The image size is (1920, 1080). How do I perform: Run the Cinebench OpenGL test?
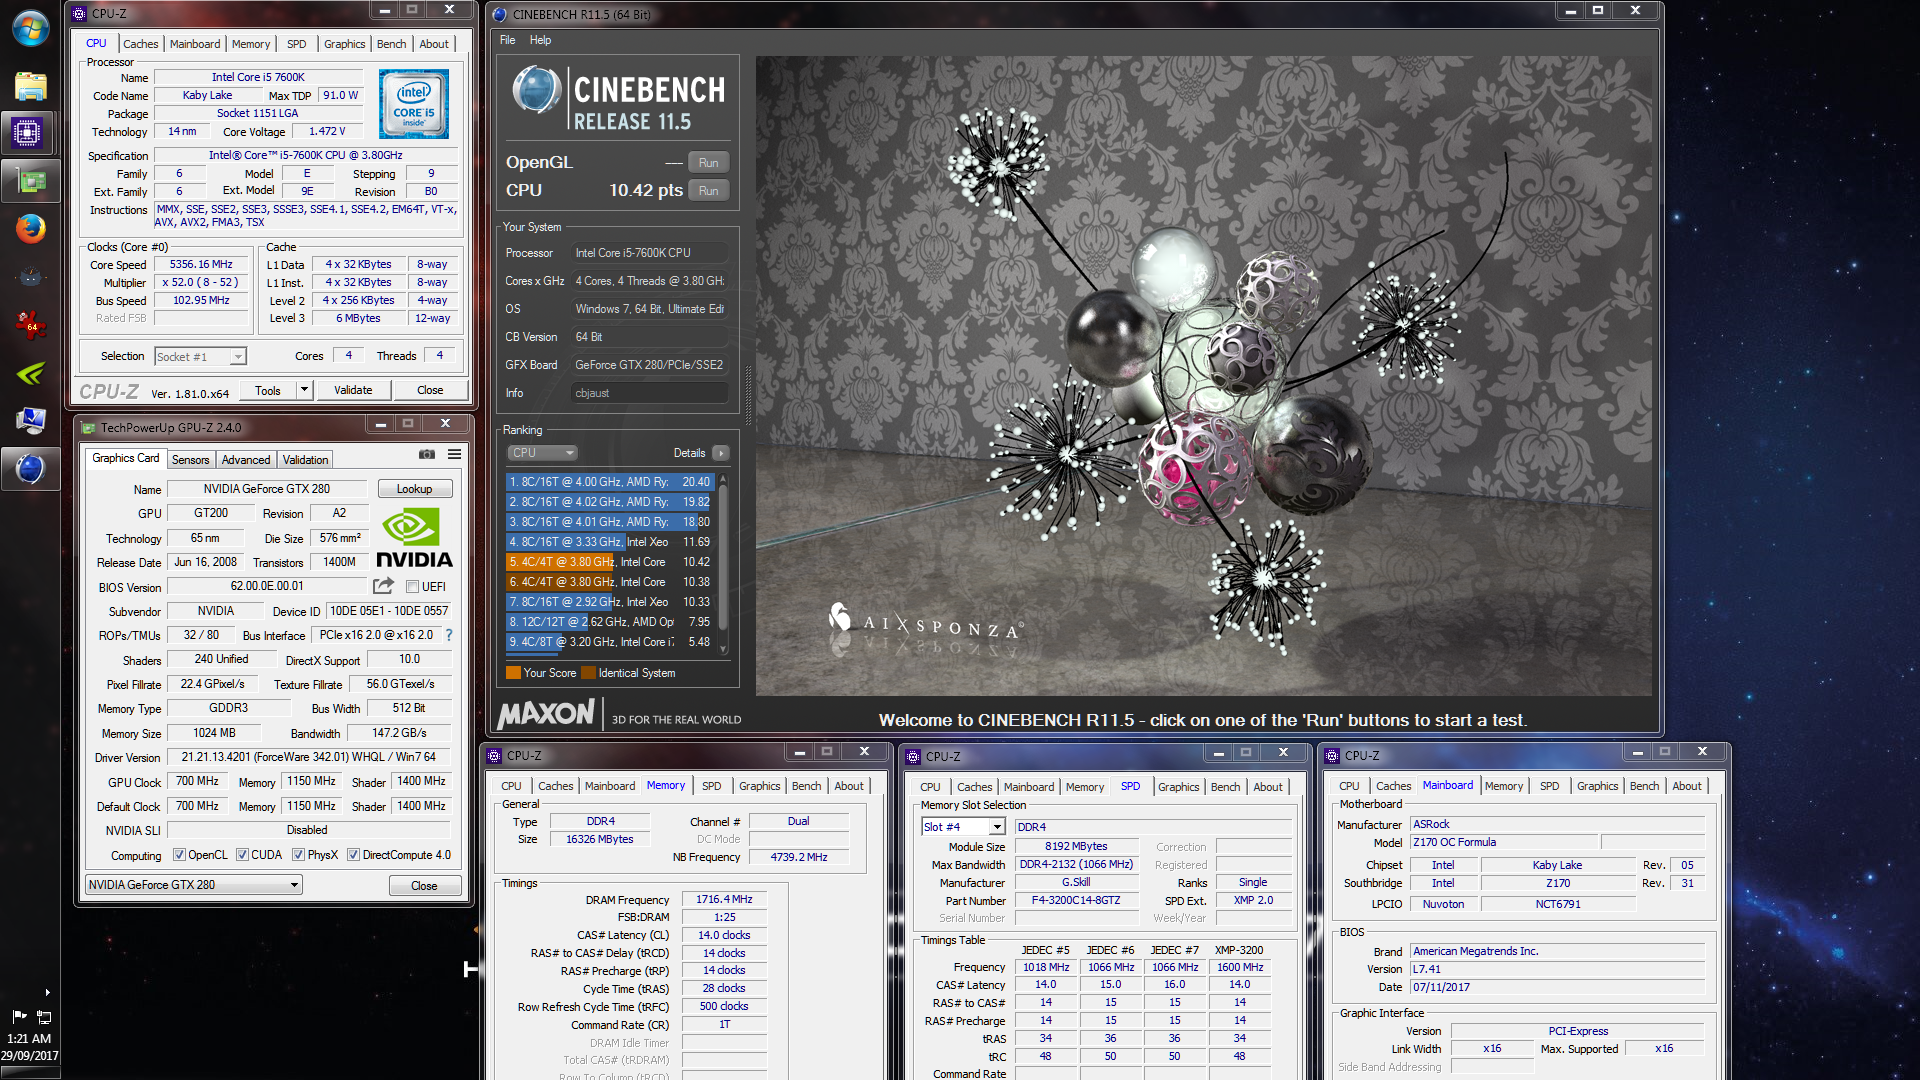click(708, 163)
